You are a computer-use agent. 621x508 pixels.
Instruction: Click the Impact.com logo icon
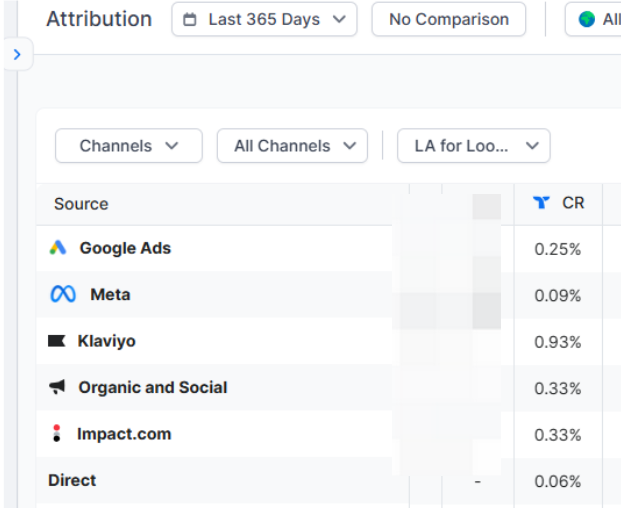click(57, 433)
